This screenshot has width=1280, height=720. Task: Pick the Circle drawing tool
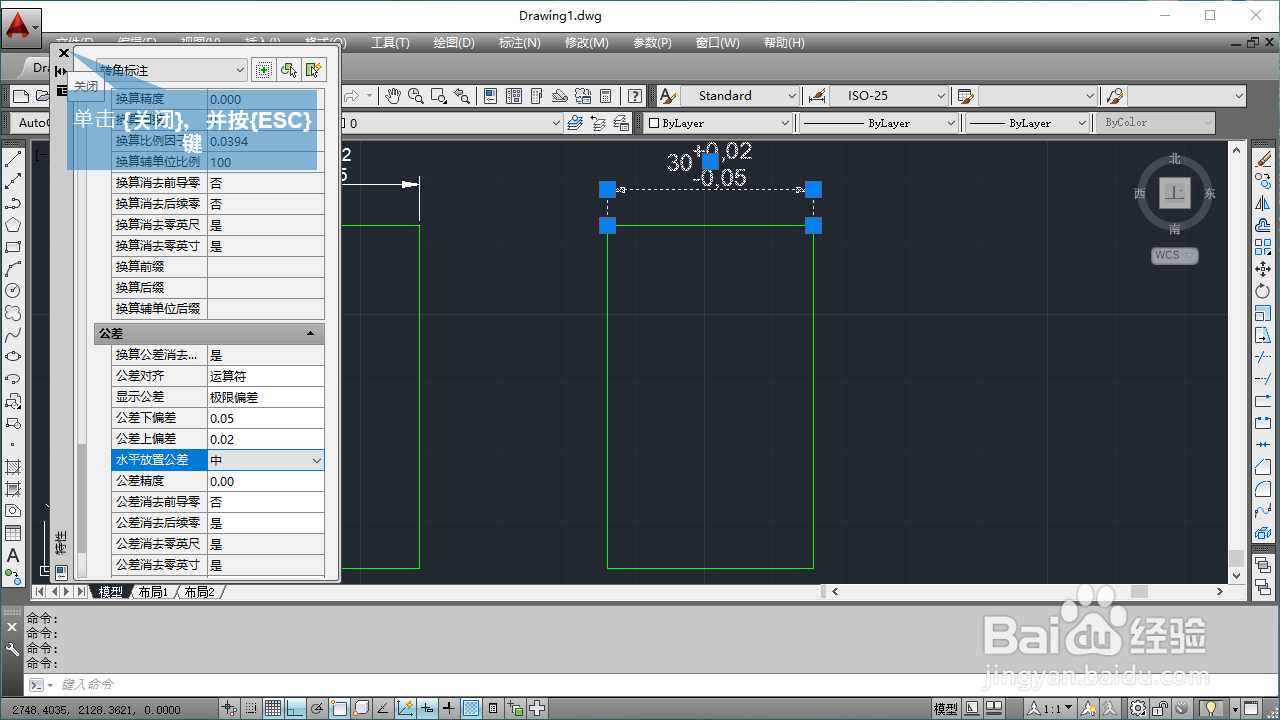[13, 290]
